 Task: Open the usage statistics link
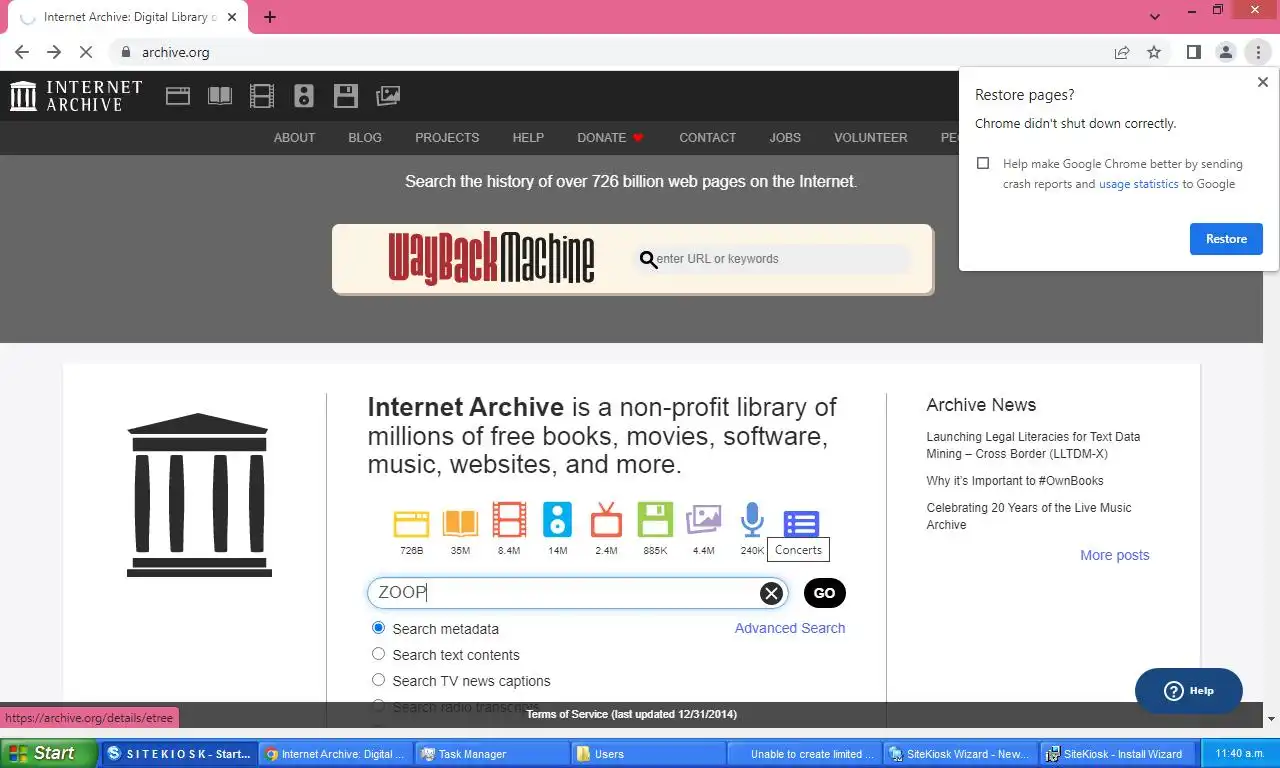pyautogui.click(x=1139, y=184)
